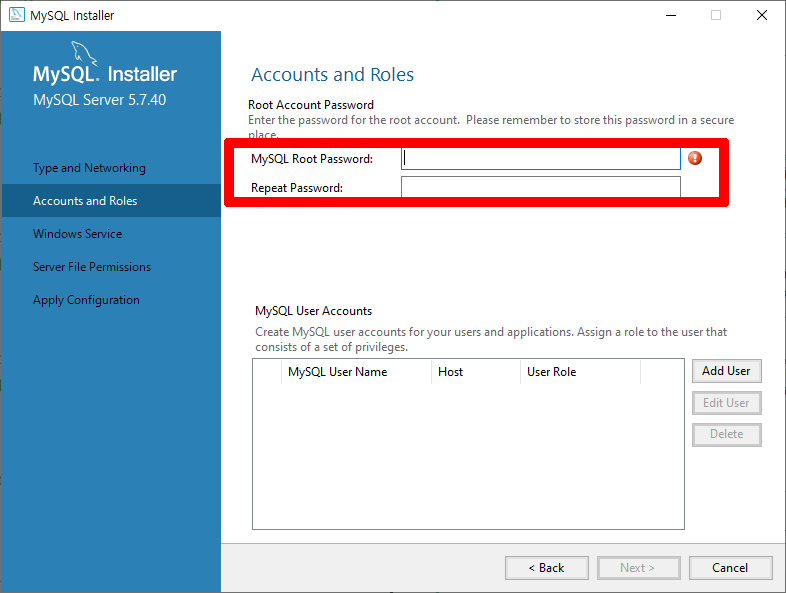Focus the Repeat Password field
Viewport: 786px width, 593px height.
[x=540, y=187]
